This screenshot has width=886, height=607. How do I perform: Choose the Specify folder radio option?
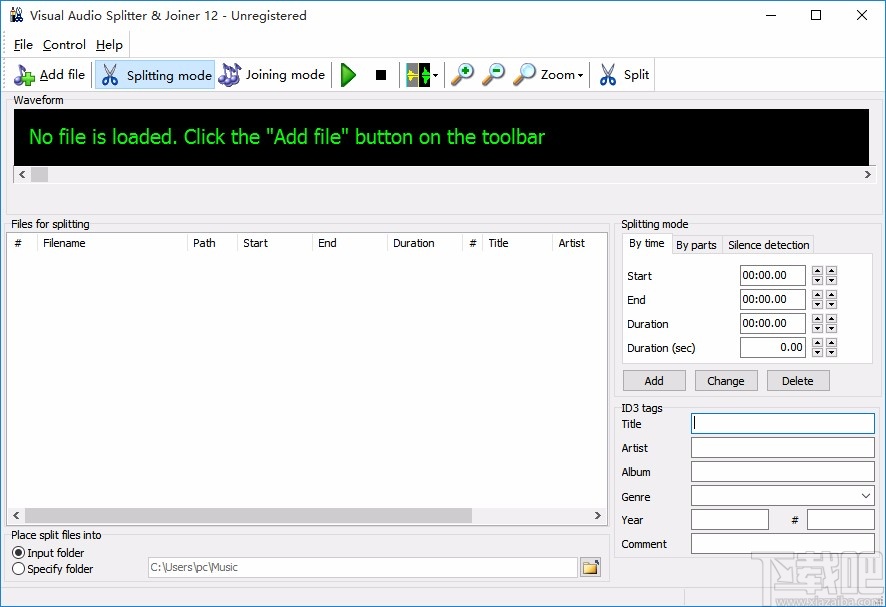click(53, 569)
